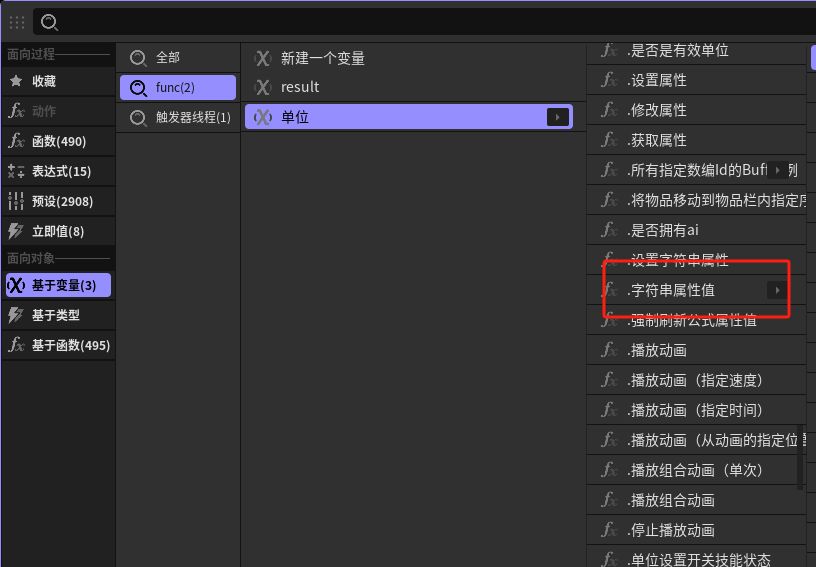Choose .是否是有效单位 function

pos(696,51)
